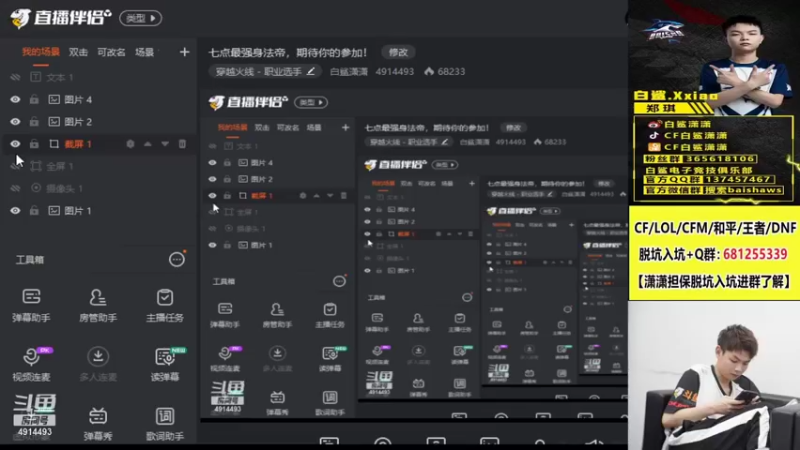Select the 图片 1 source row

coord(99,210)
